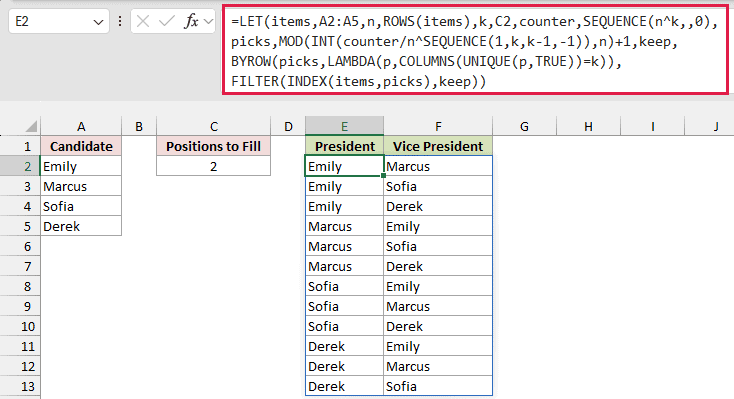Click the Vice President header cell
The width and height of the screenshot is (734, 399).
click(x=438, y=146)
